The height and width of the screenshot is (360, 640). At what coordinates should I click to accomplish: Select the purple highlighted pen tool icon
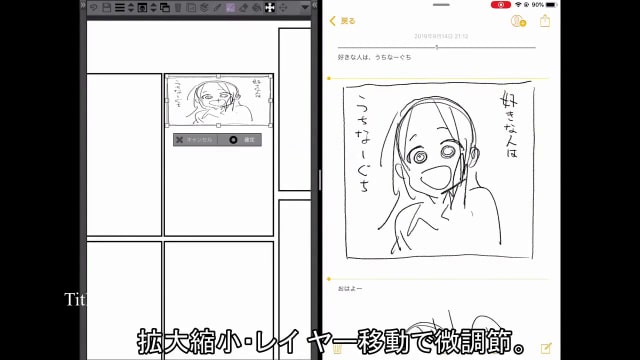pyautogui.click(x=230, y=7)
